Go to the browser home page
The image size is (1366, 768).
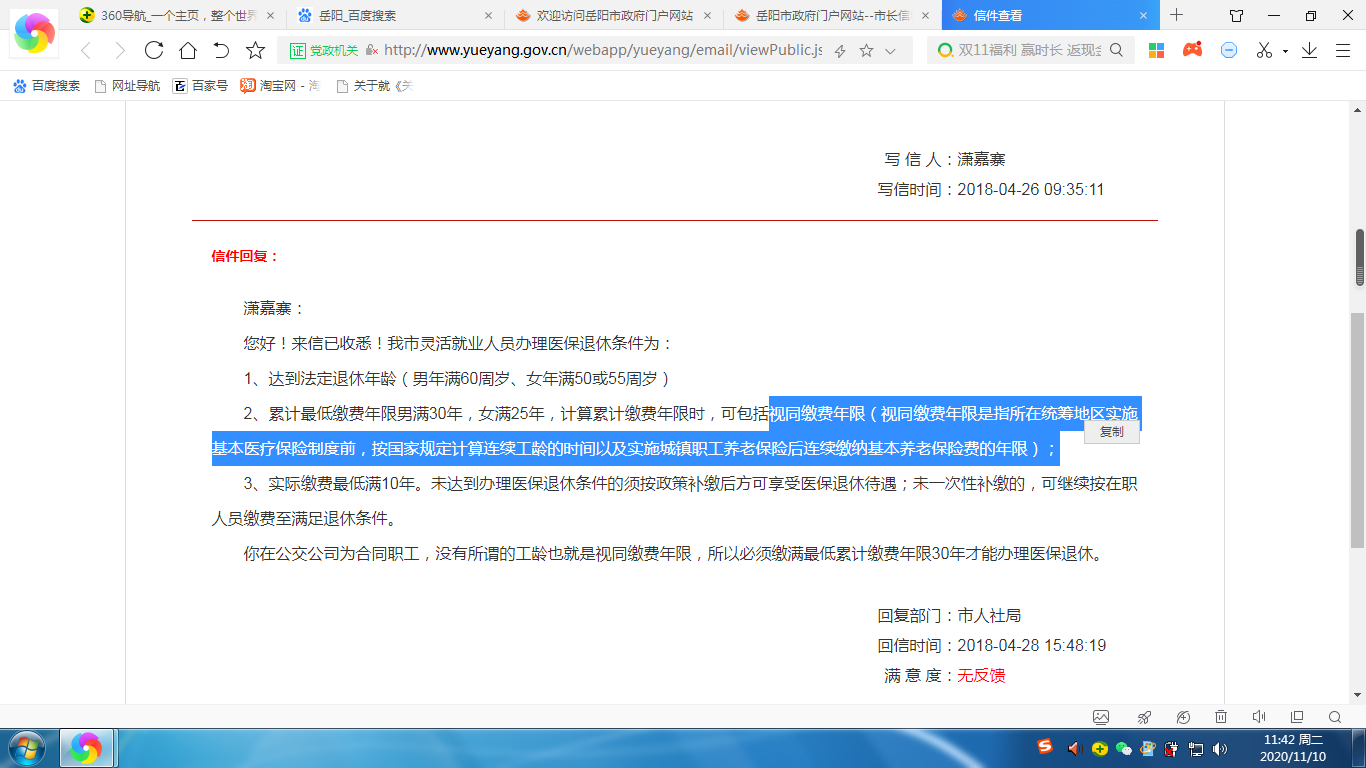tap(187, 51)
